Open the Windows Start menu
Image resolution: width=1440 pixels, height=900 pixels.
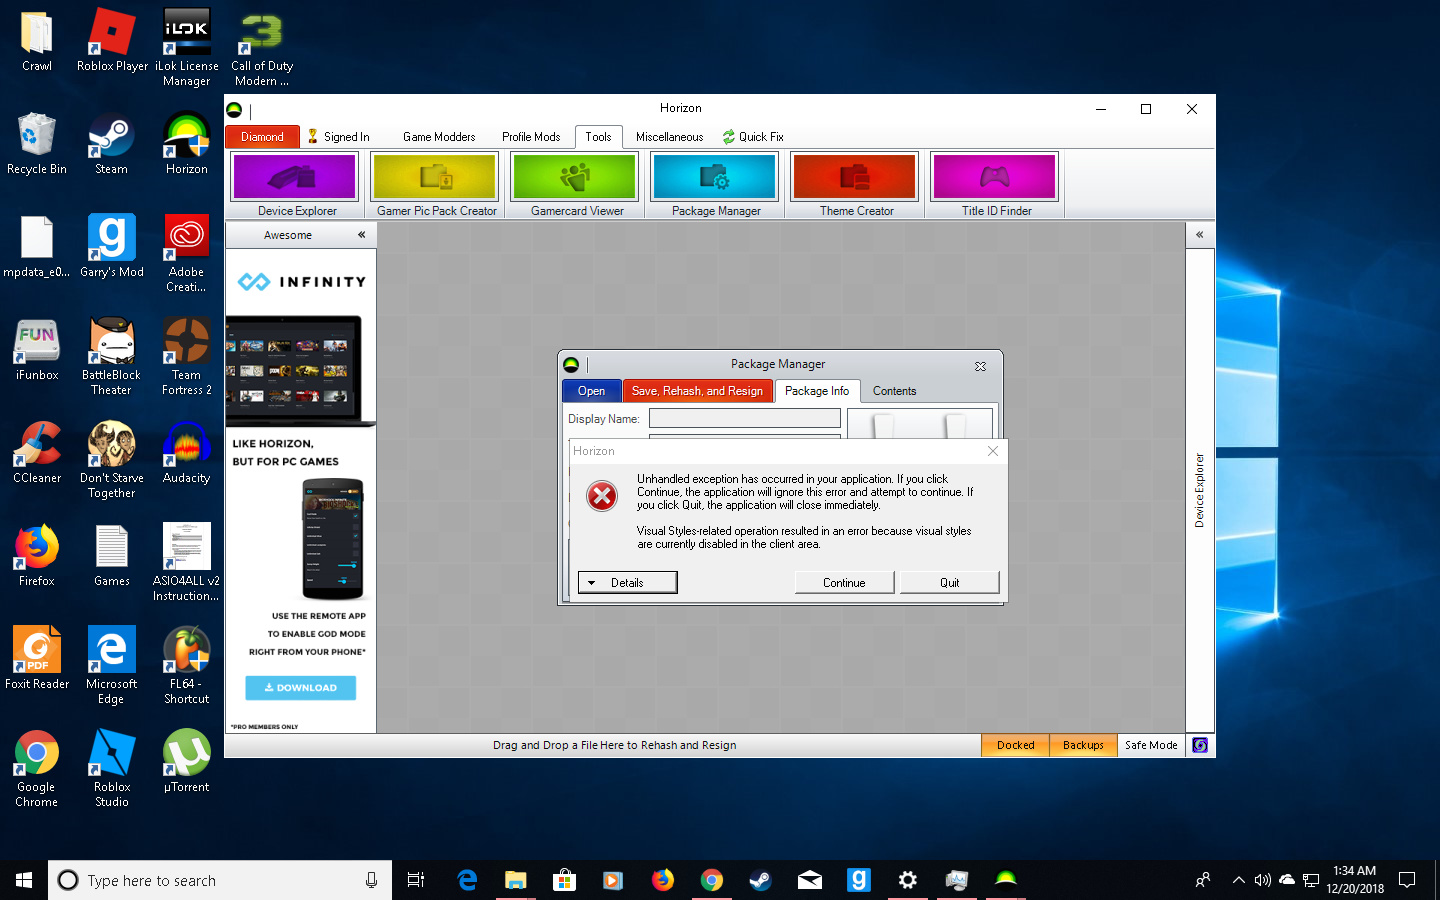(24, 880)
